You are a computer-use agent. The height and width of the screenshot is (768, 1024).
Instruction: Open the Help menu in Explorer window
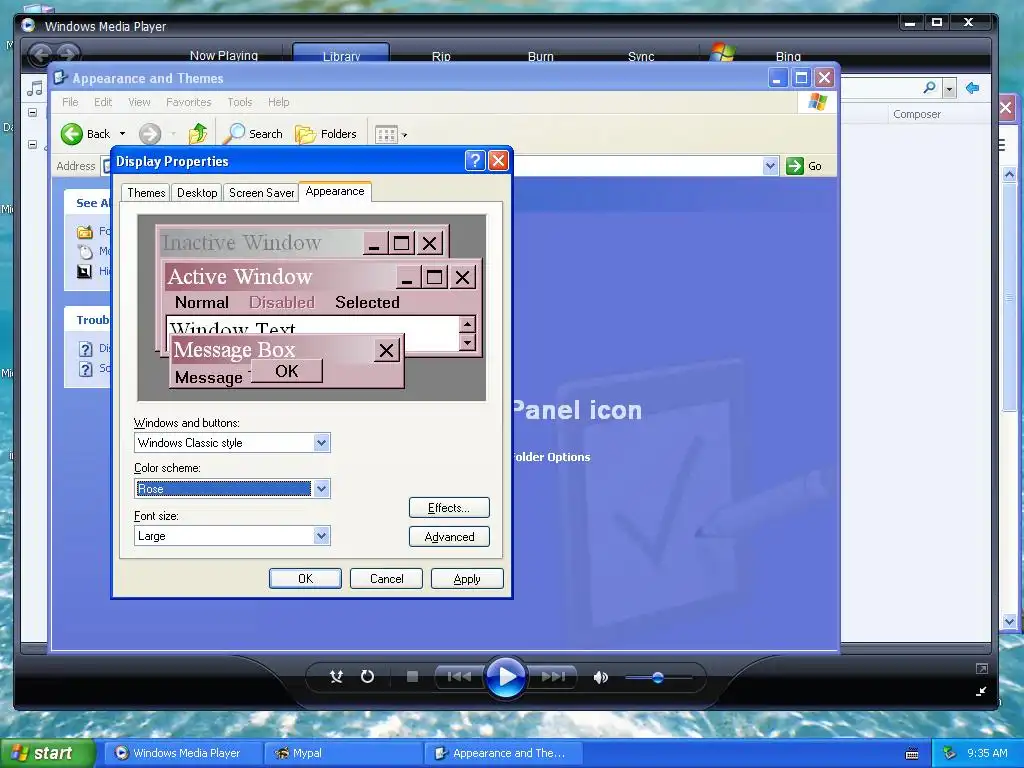tap(278, 102)
